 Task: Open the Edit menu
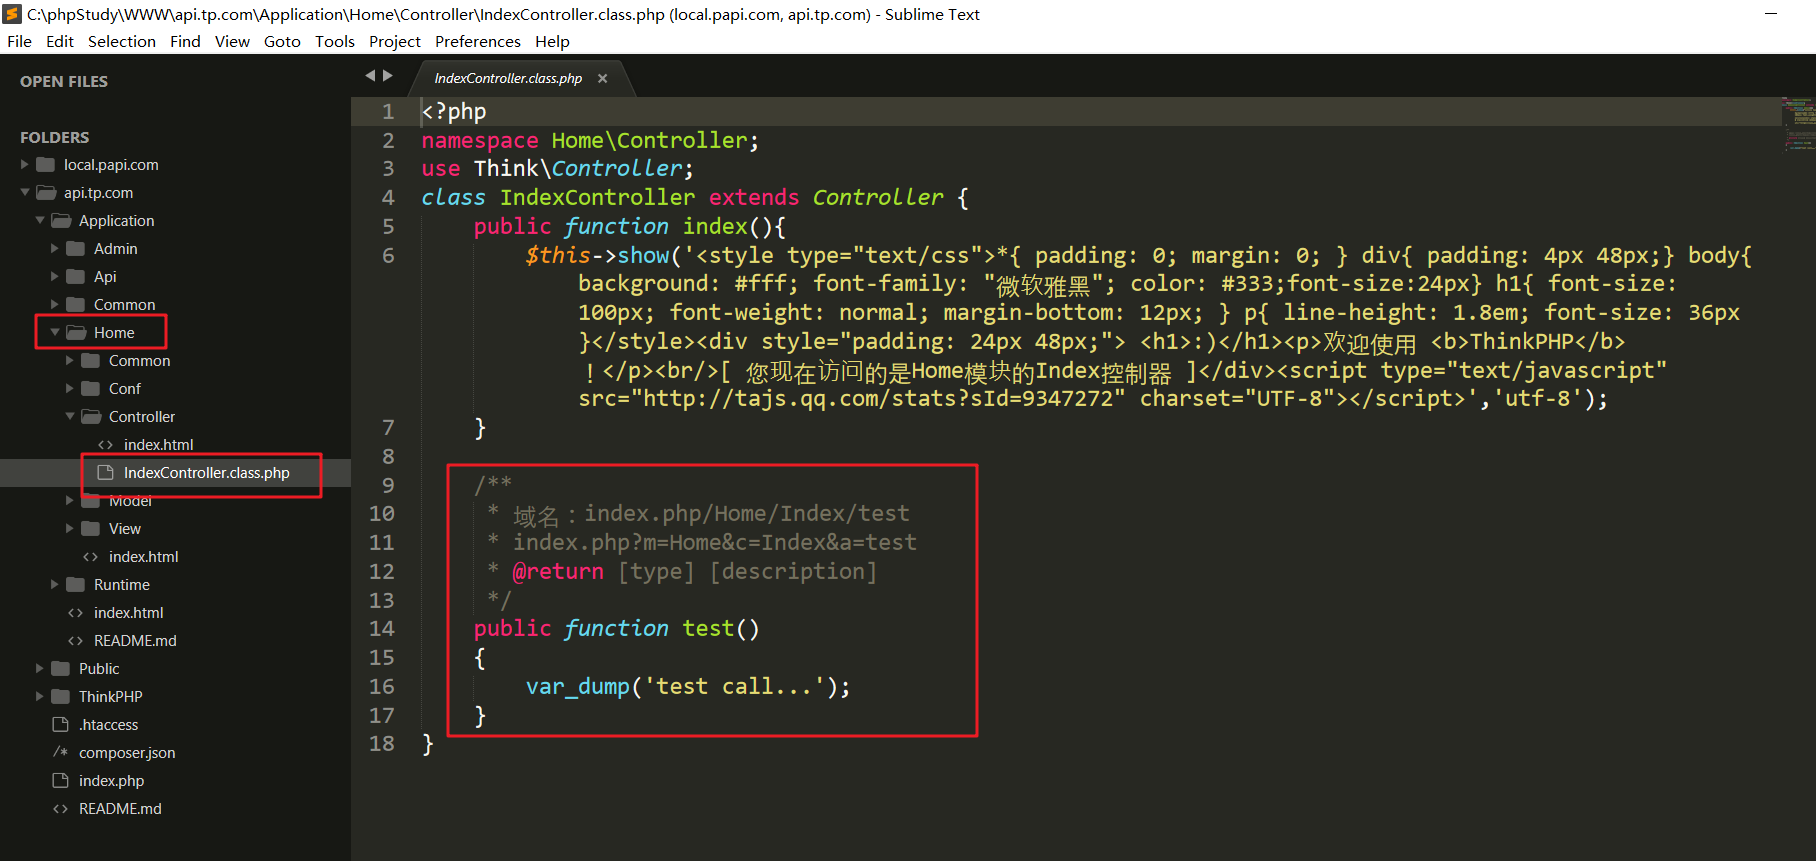click(60, 41)
